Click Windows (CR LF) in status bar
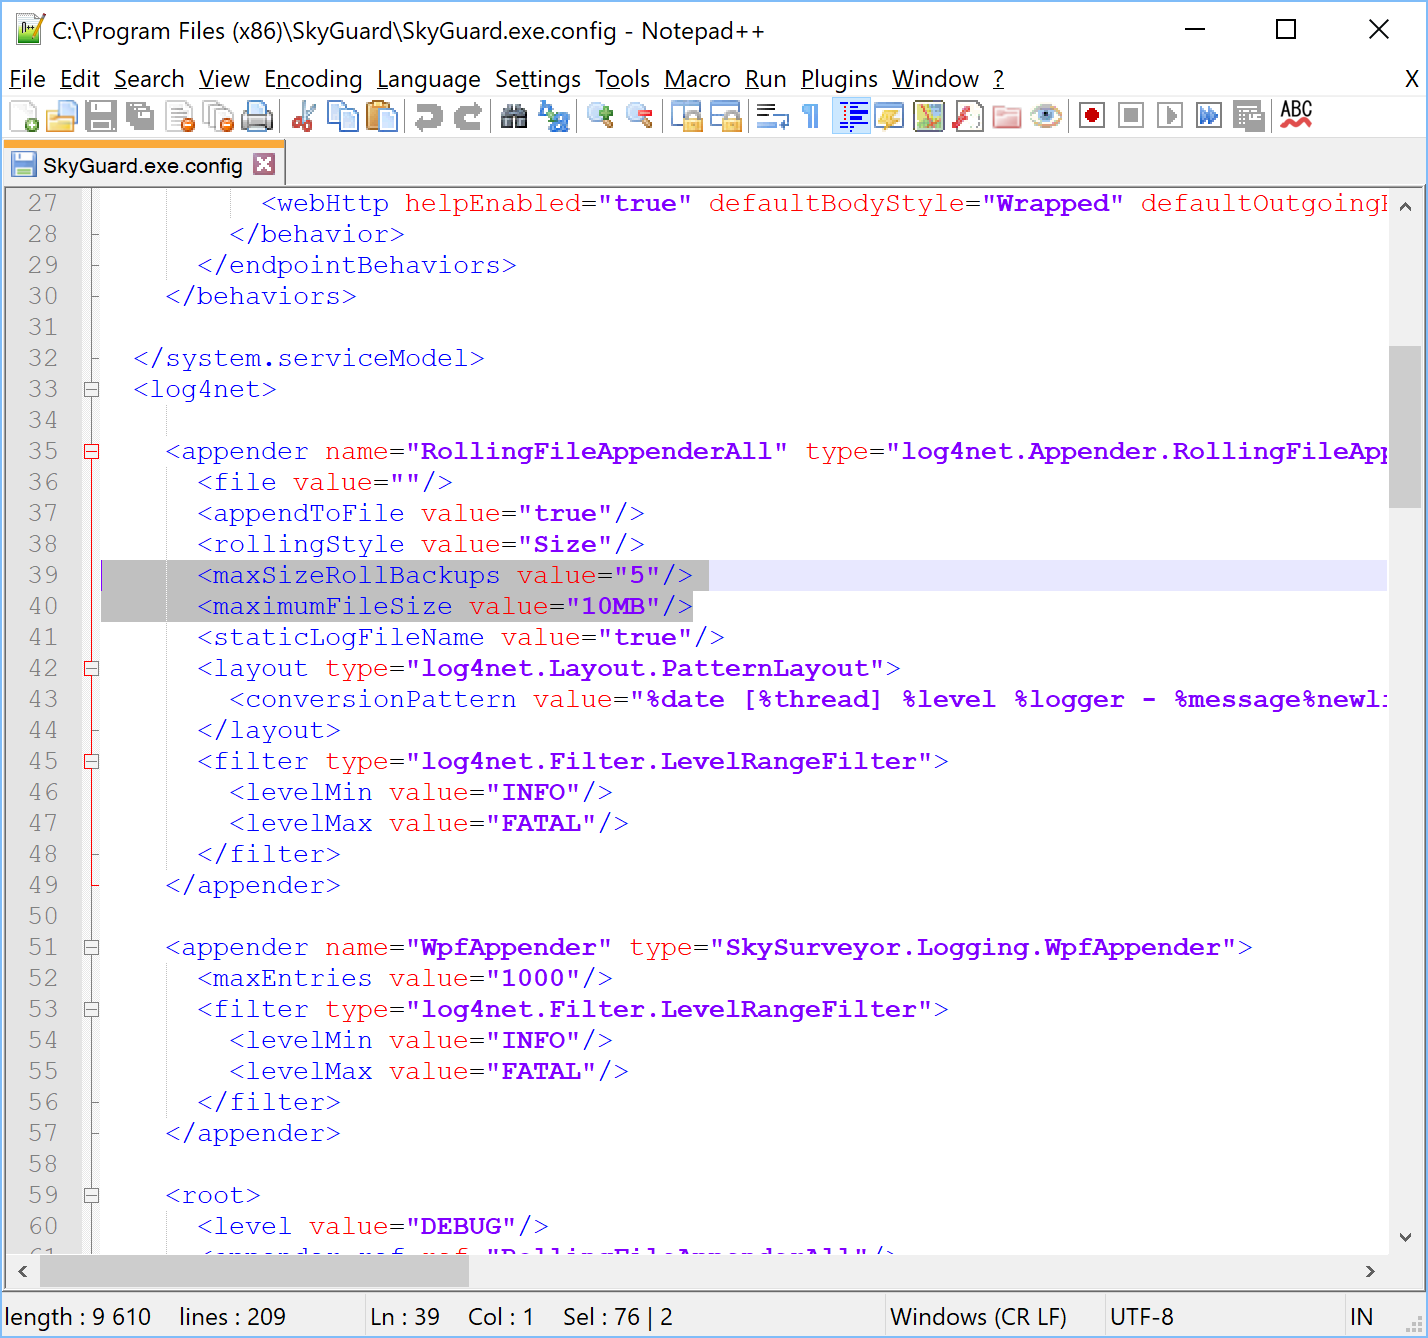Screen dimensions: 1428x1338 [978, 1317]
